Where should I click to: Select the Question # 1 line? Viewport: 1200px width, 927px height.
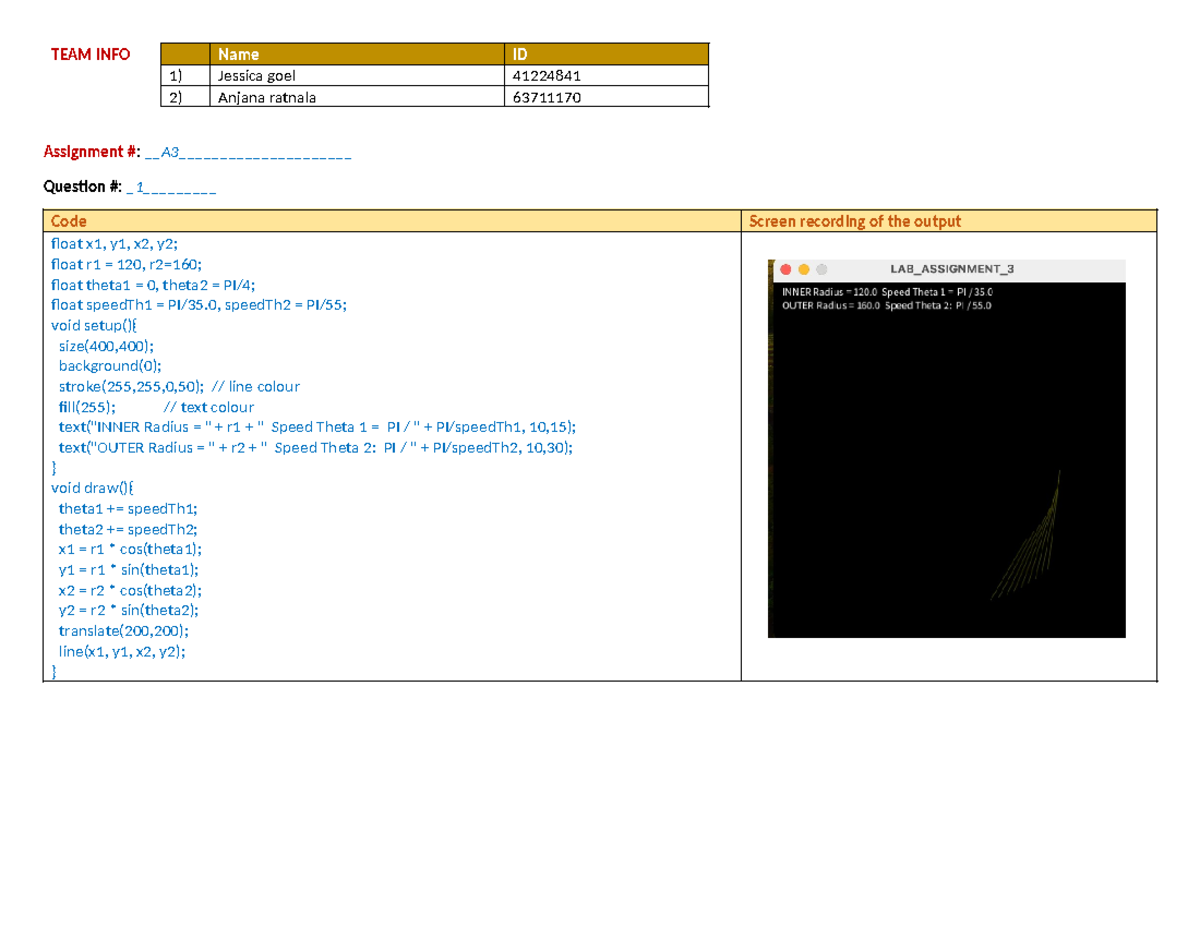point(130,187)
